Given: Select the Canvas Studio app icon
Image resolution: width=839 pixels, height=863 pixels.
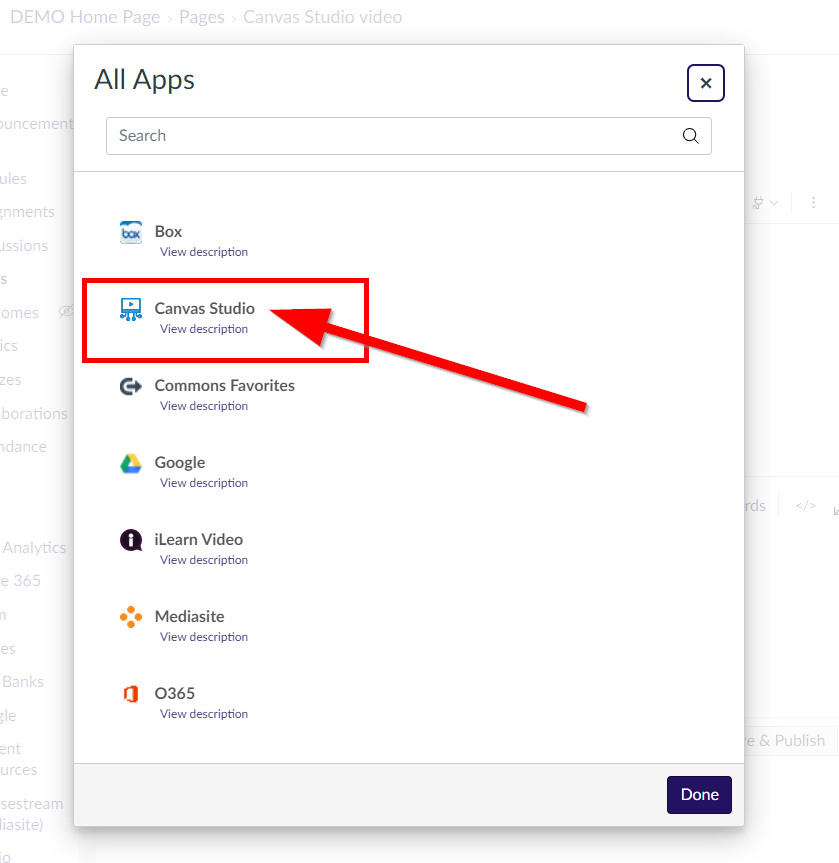Looking at the screenshot, I should [x=131, y=309].
